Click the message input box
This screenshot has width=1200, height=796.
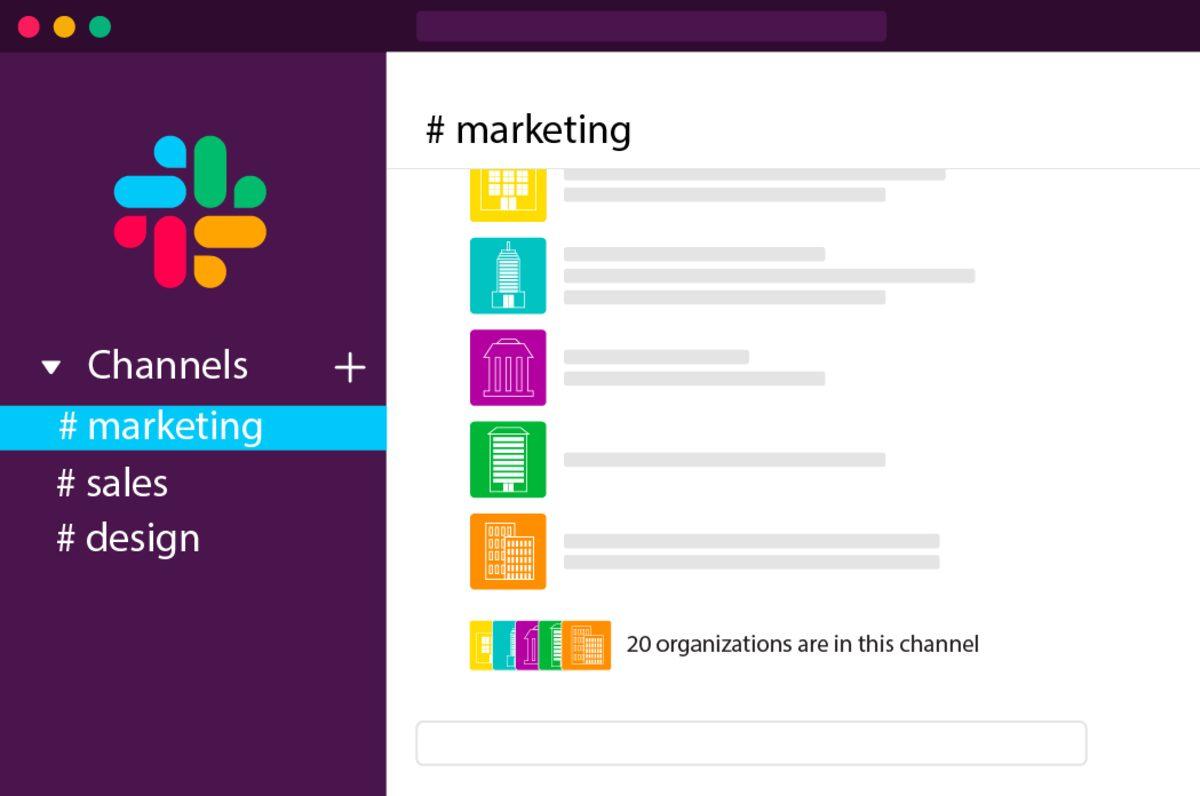pos(751,742)
